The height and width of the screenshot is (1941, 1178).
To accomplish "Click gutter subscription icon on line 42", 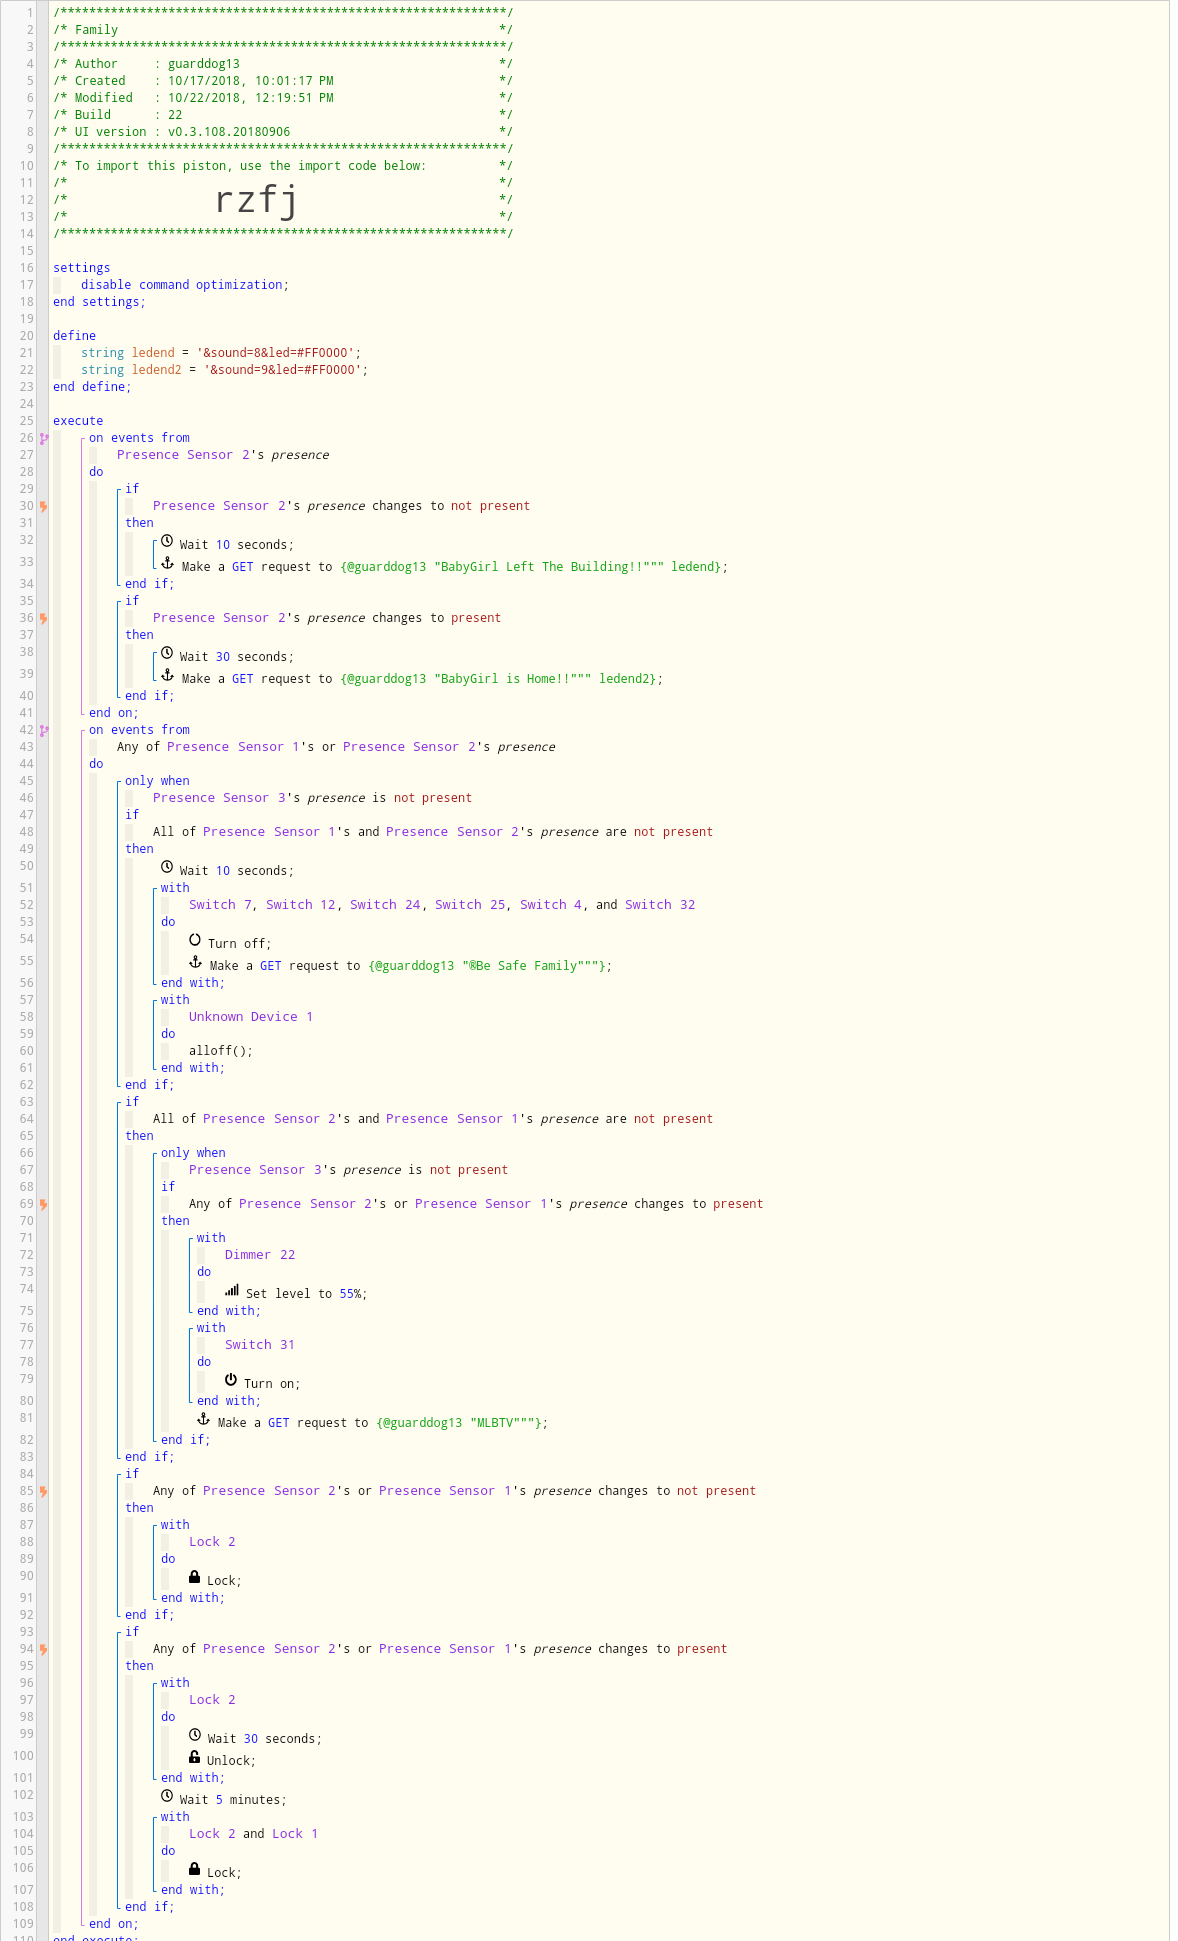I will 43,730.
